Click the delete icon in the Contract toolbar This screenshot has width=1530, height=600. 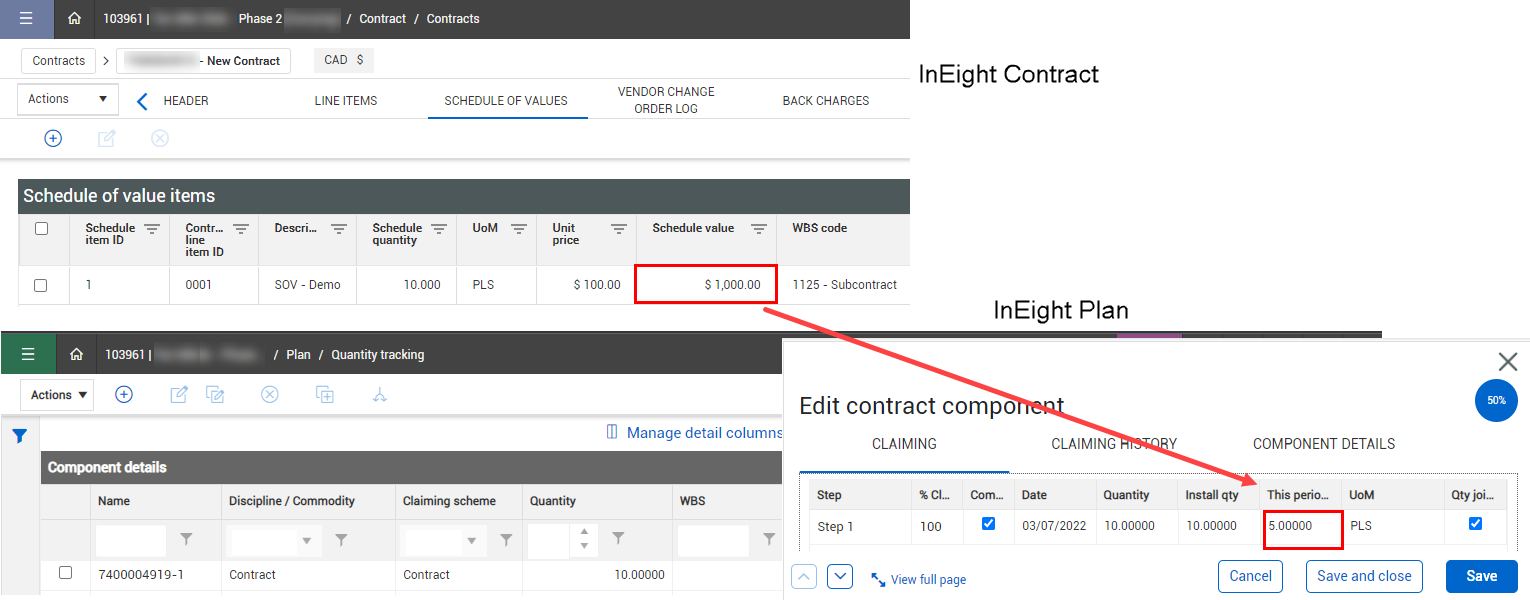tap(159, 139)
